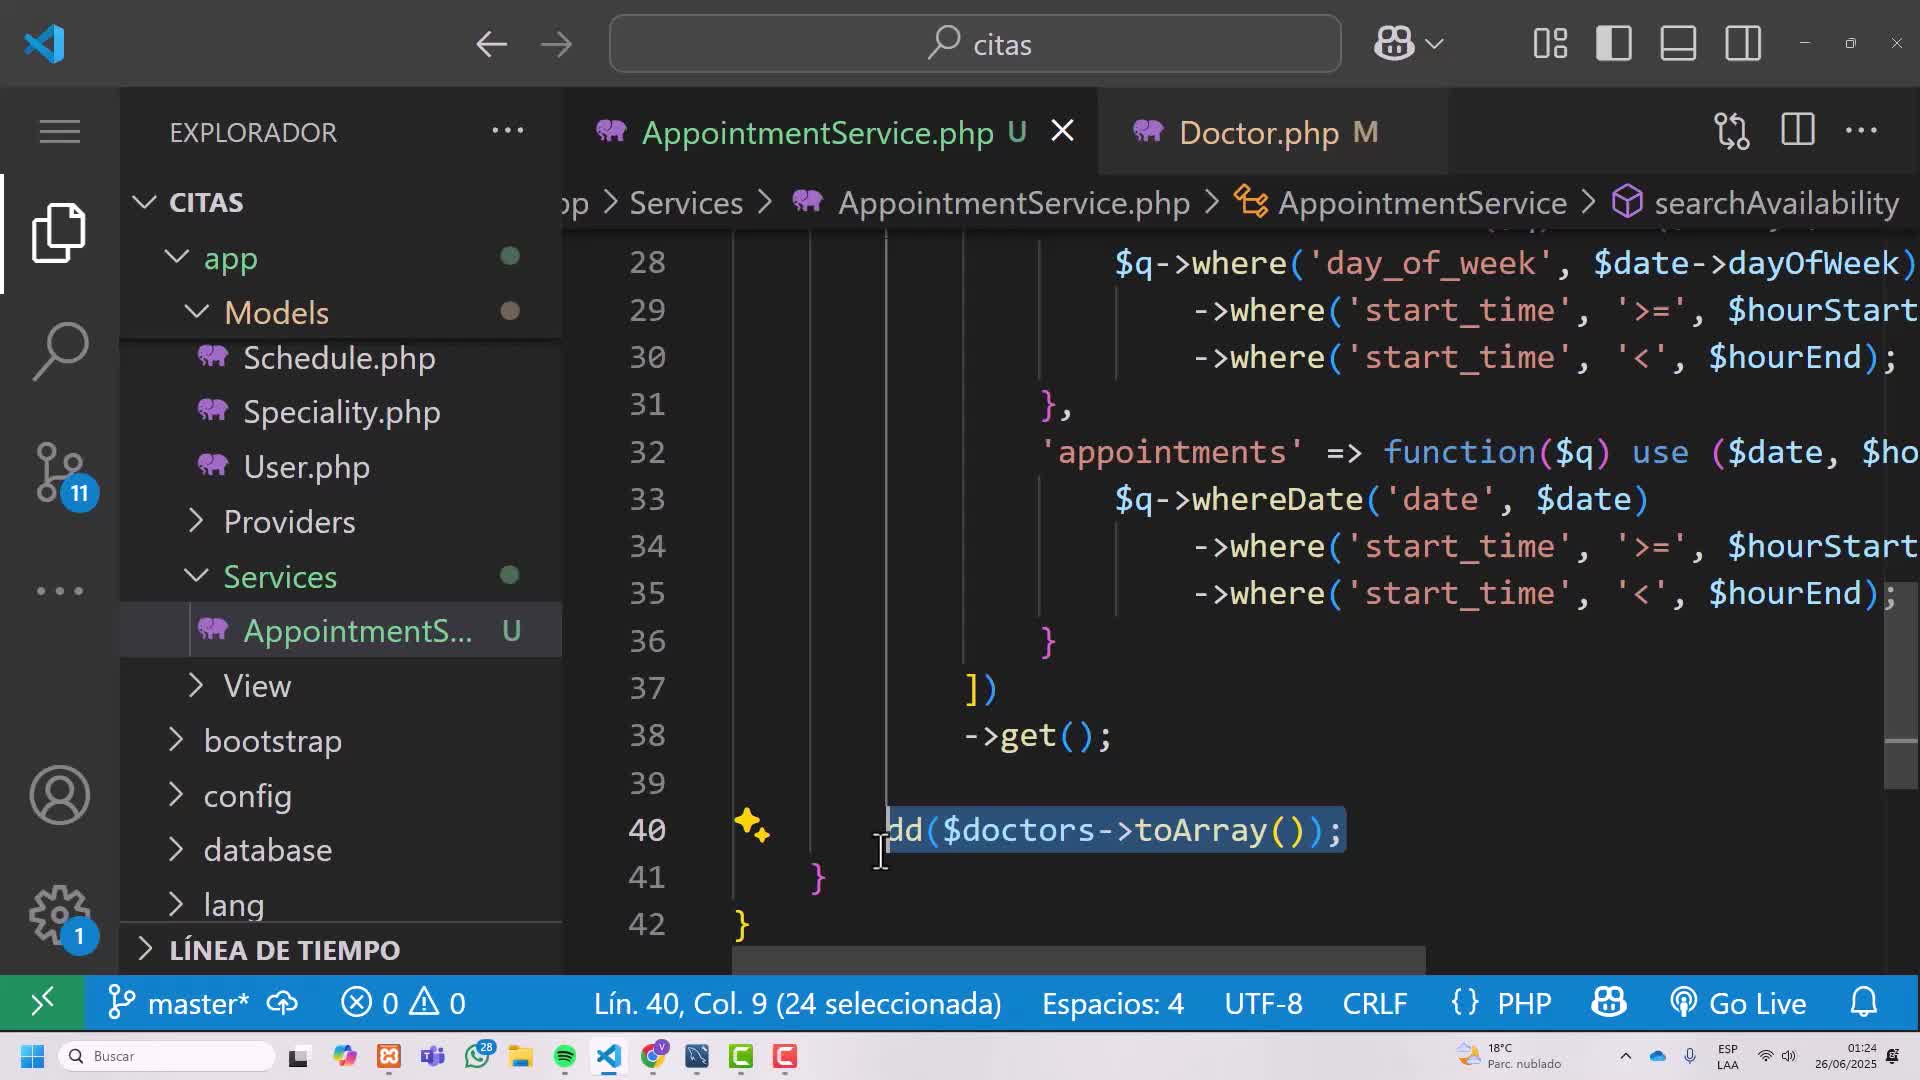The height and width of the screenshot is (1080, 1920).
Task: Open the Copilot chat icon in title bar
Action: point(1394,44)
